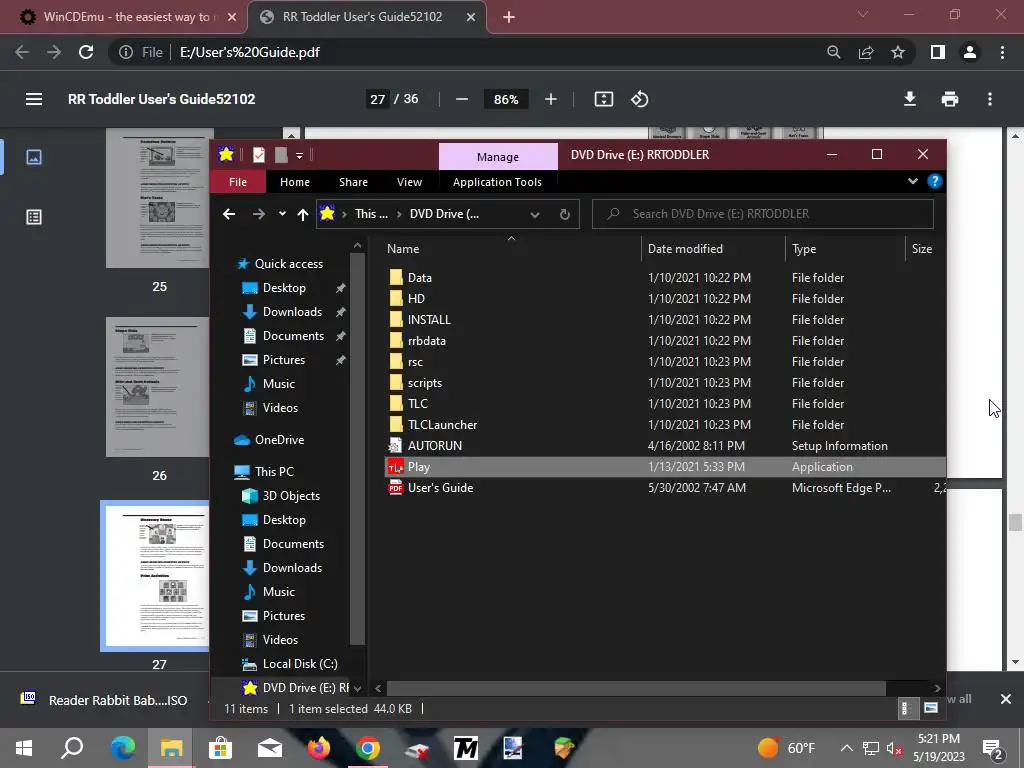Open Firefox from the taskbar

319,748
